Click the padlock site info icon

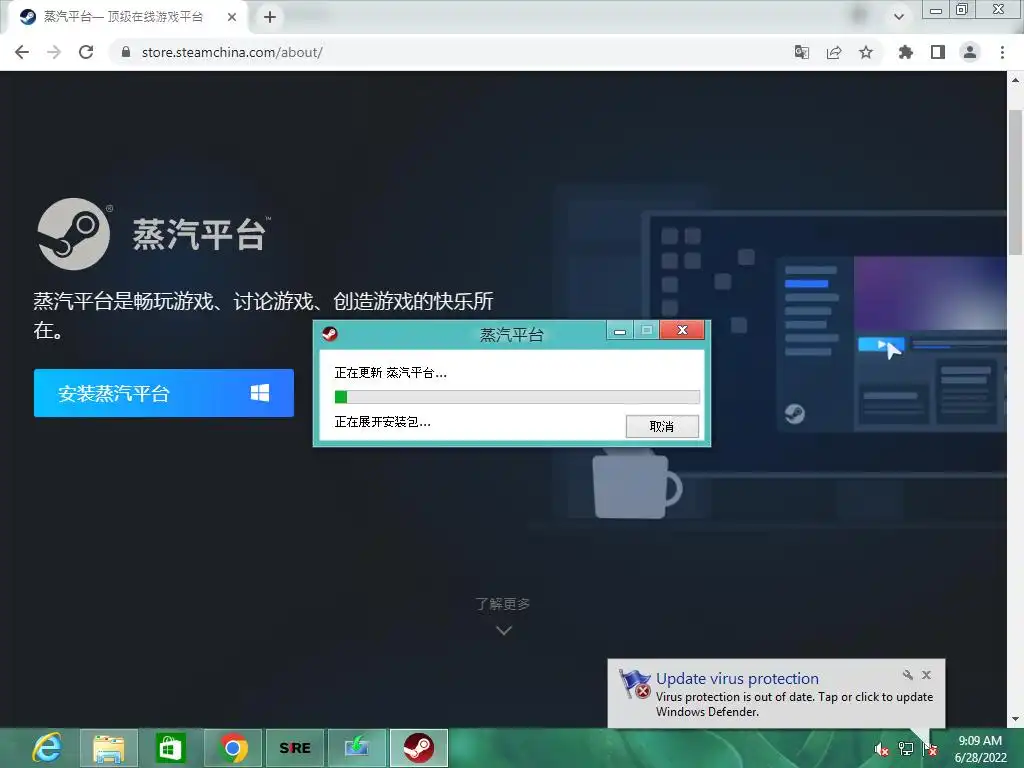[x=126, y=52]
